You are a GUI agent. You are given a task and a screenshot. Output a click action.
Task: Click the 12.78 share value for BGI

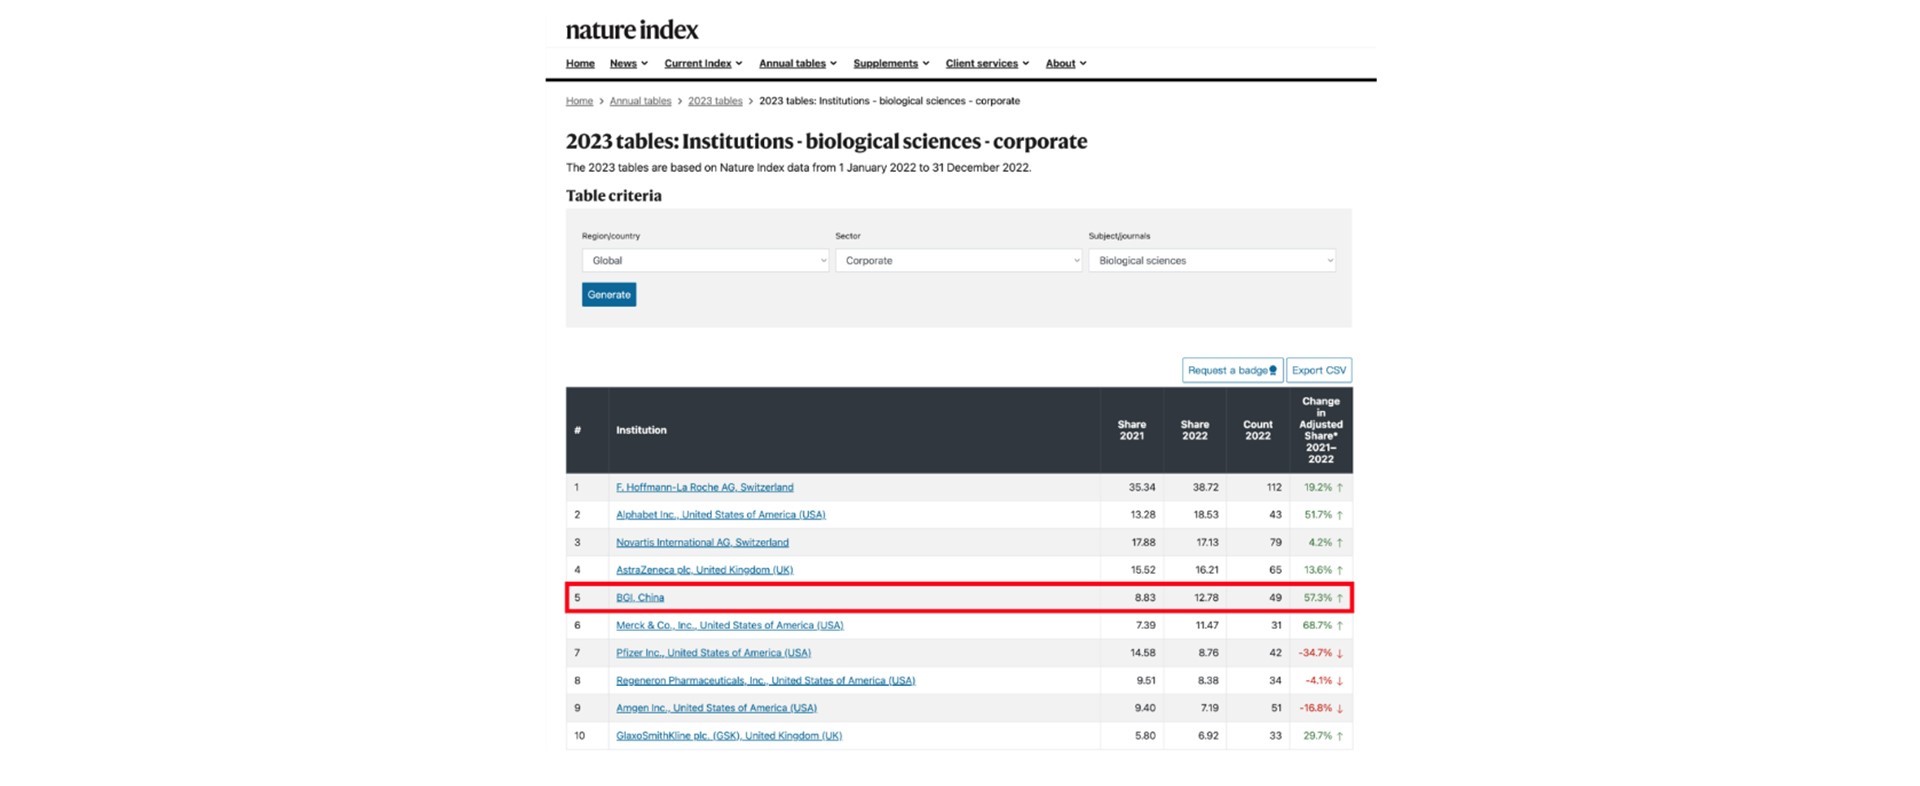coord(1206,598)
